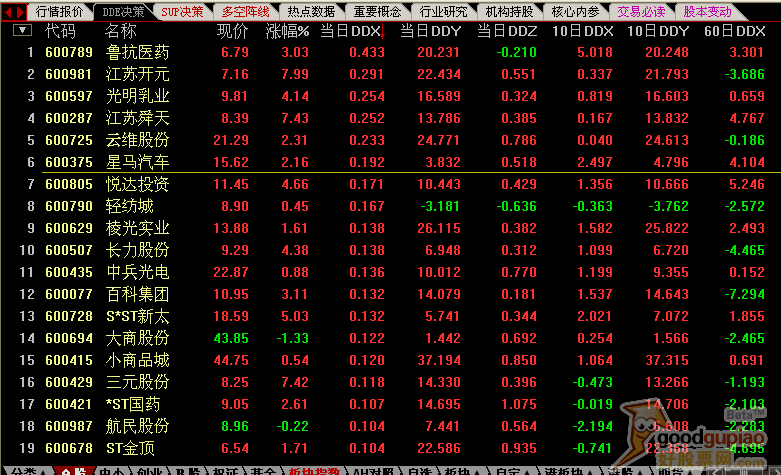The height and width of the screenshot is (475, 781).
Task: Open the 机构持股 tab
Action: pyautogui.click(x=509, y=11)
